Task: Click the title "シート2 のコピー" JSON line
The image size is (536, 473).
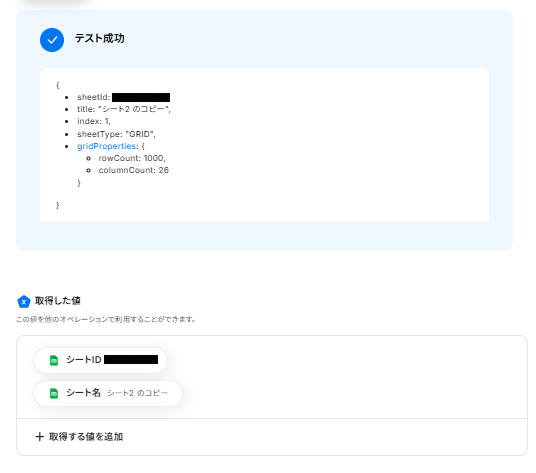Action: (x=124, y=109)
